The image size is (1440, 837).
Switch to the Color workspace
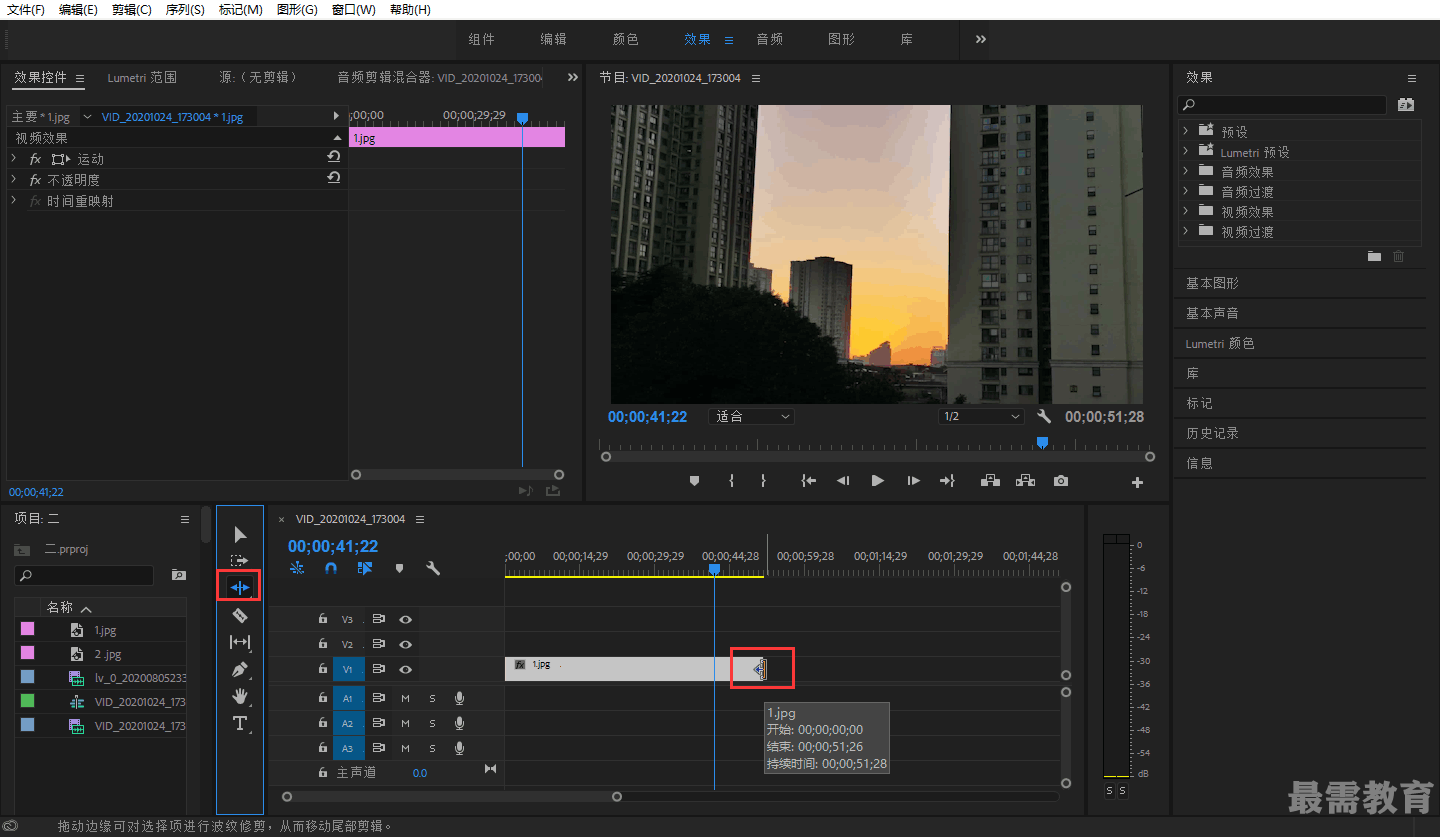click(x=626, y=39)
